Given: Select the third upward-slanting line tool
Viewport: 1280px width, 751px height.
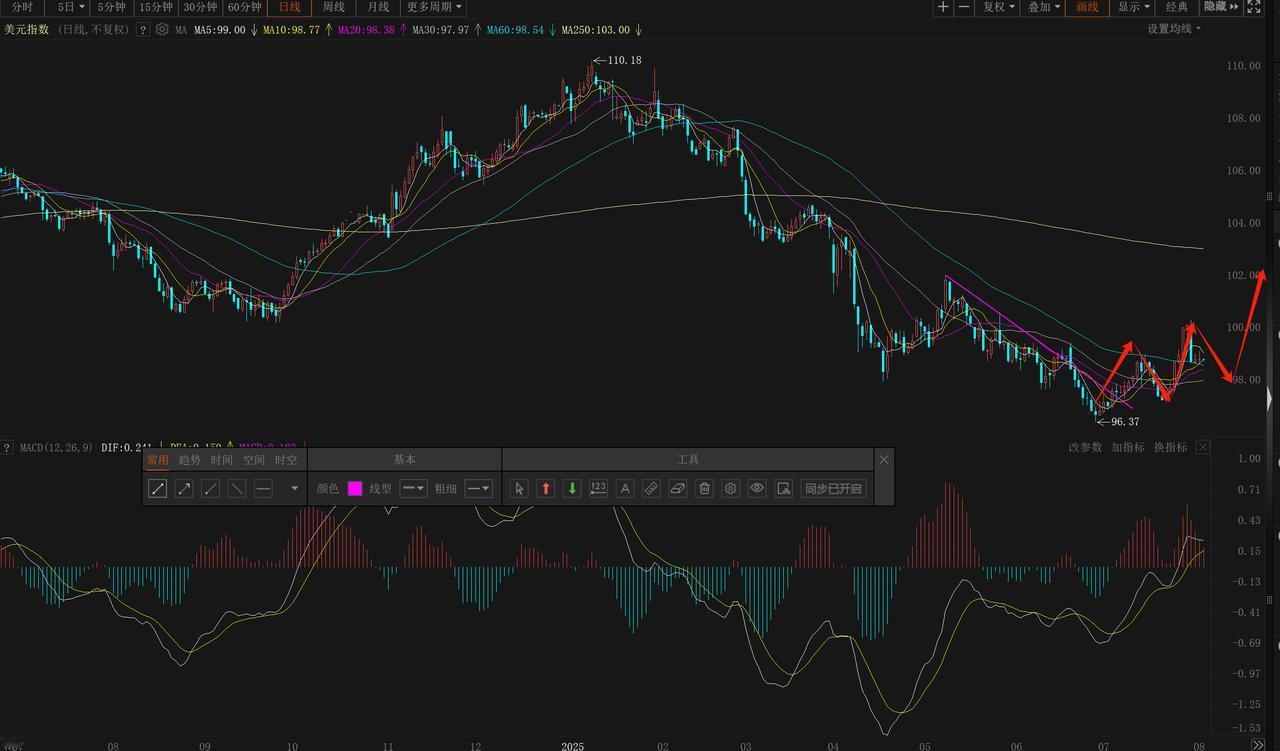Looking at the screenshot, I should [210, 489].
